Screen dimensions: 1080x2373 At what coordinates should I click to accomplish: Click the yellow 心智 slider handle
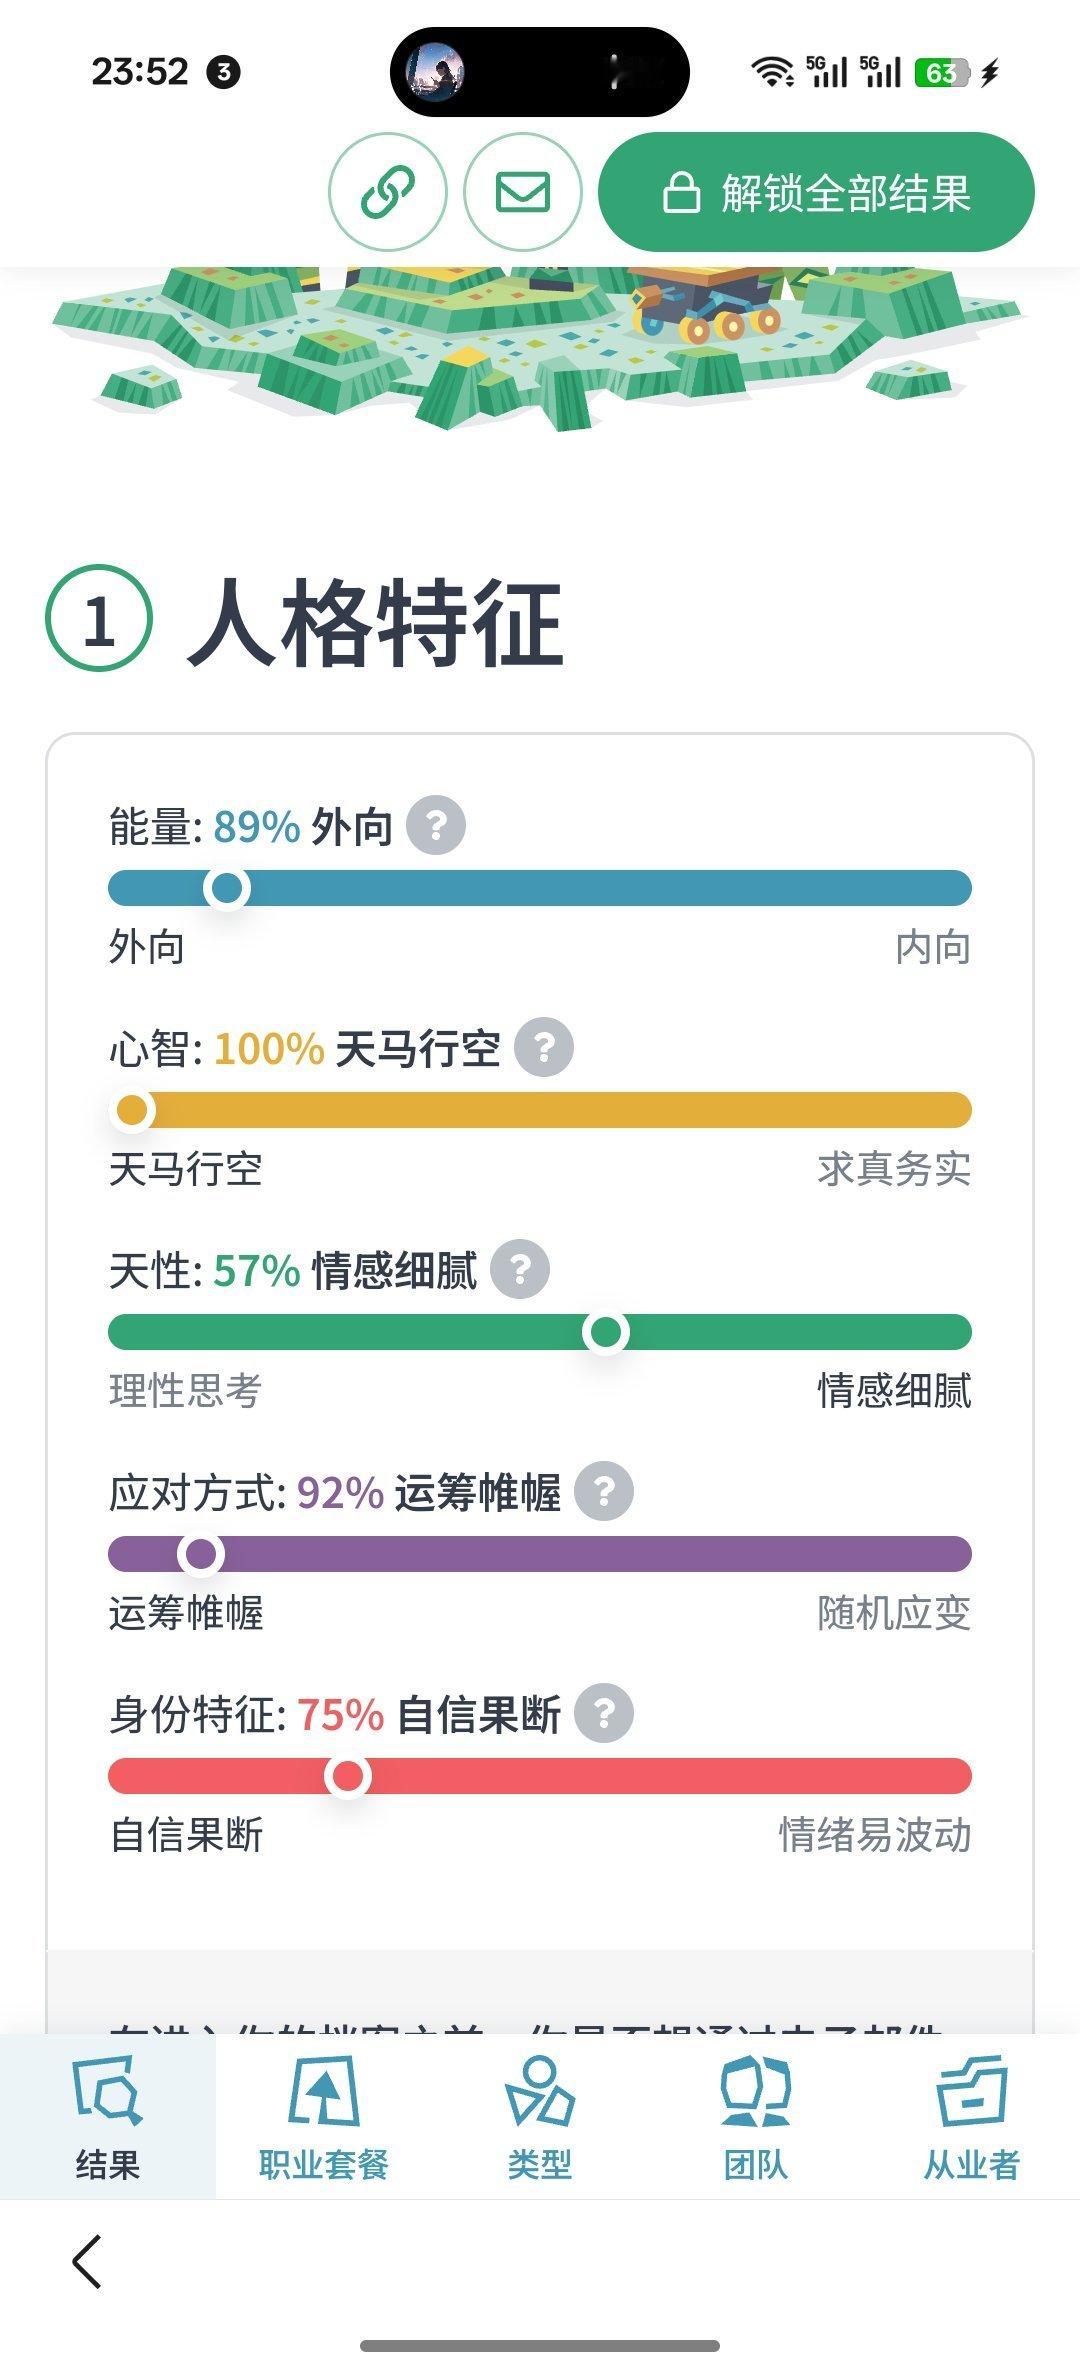tap(132, 1110)
